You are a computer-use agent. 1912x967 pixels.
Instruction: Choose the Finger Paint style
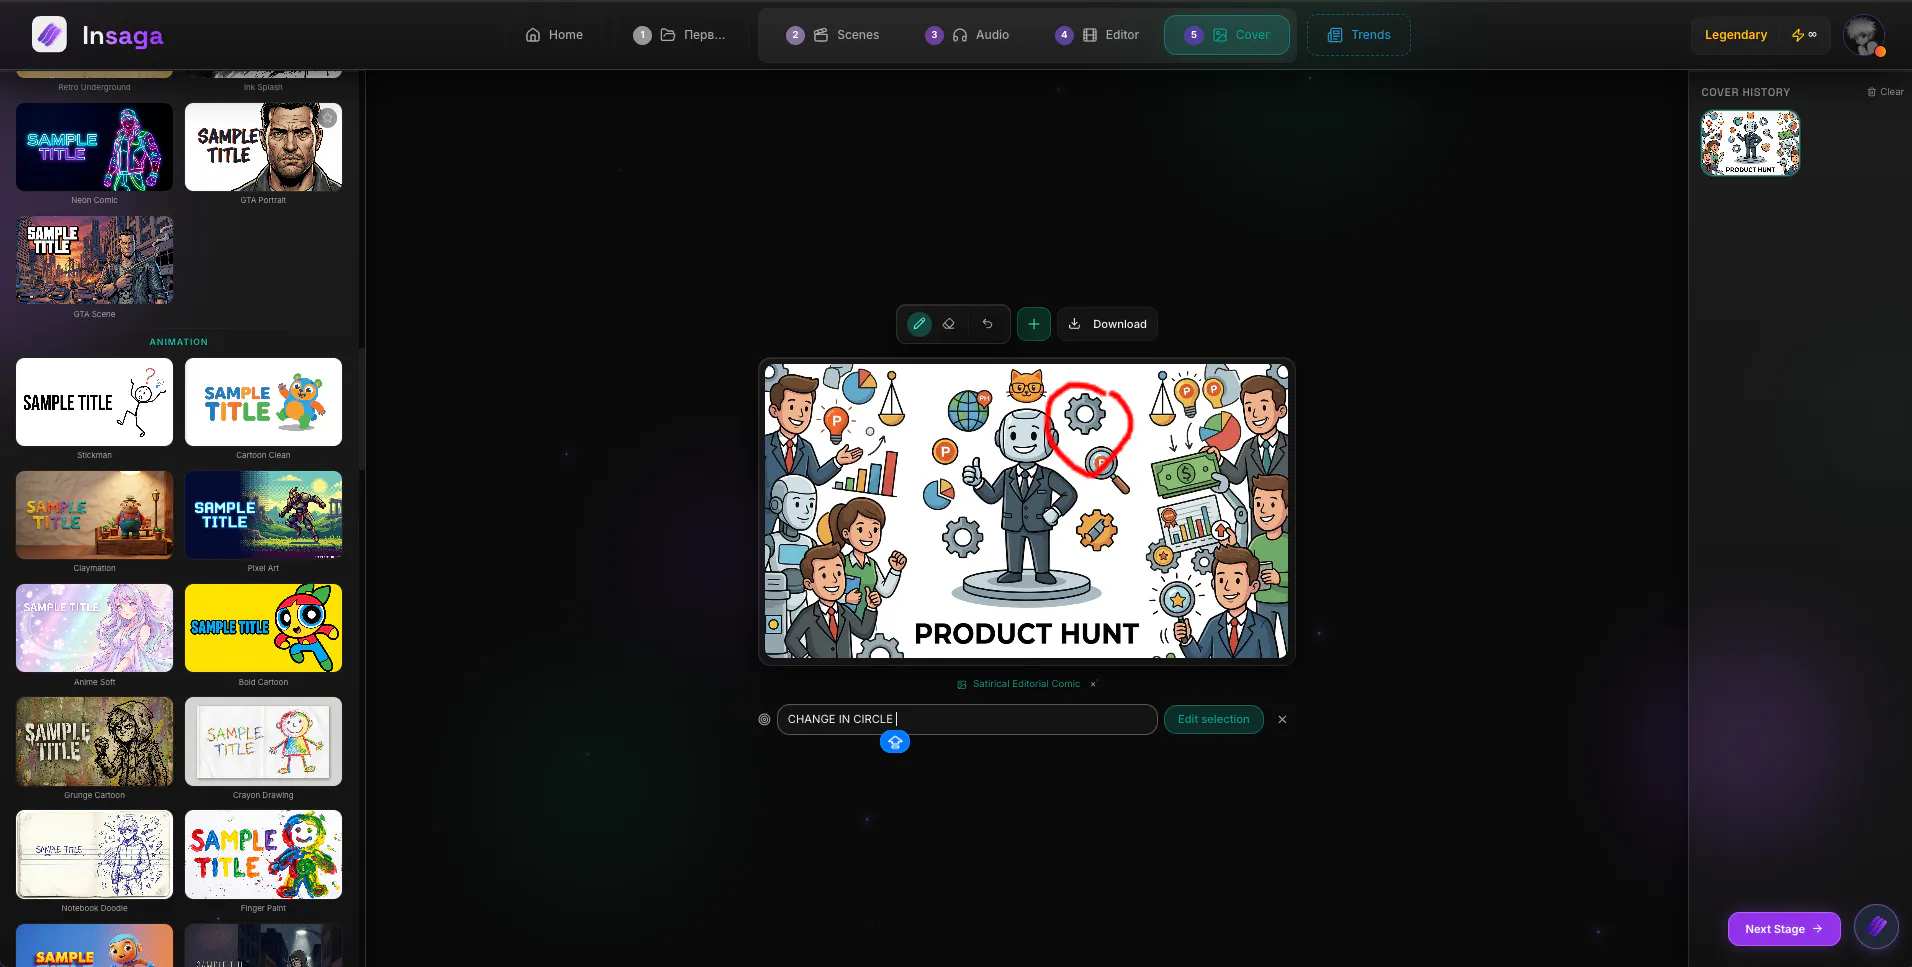pos(264,855)
